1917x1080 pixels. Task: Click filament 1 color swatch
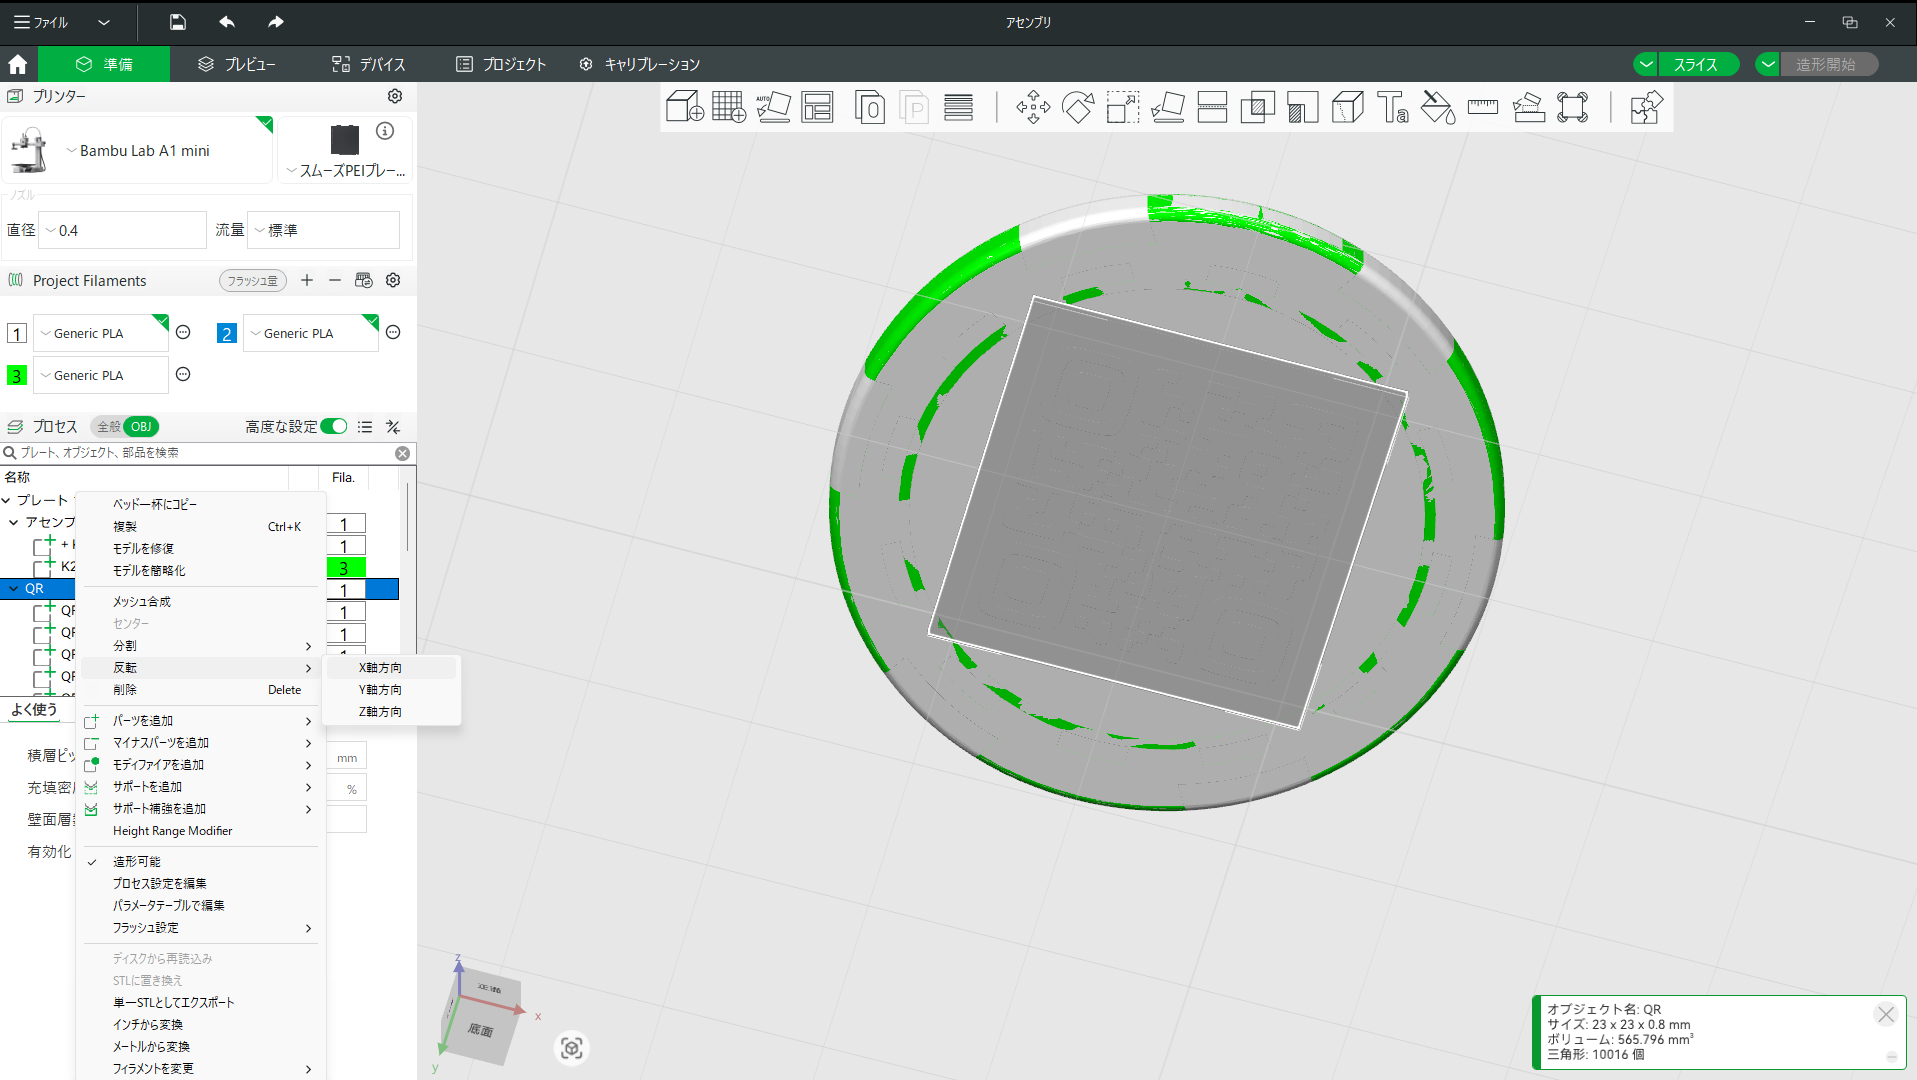pos(17,333)
